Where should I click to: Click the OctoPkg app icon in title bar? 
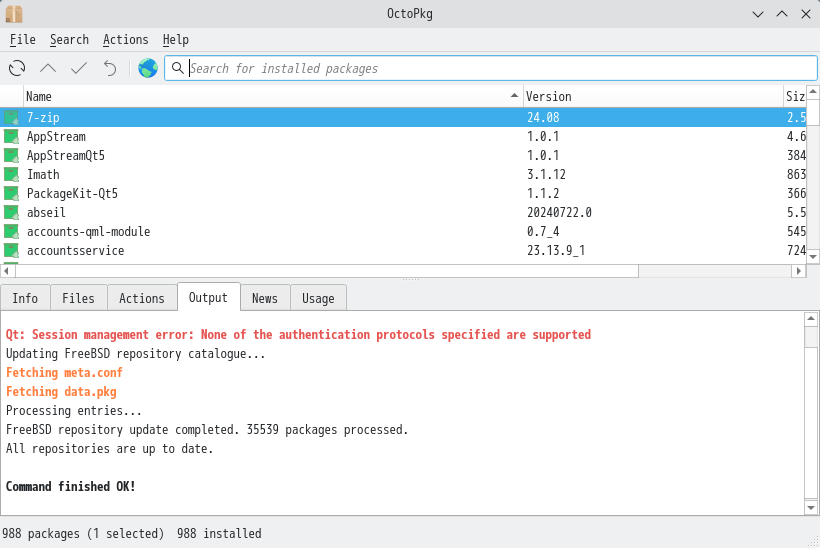[14, 14]
